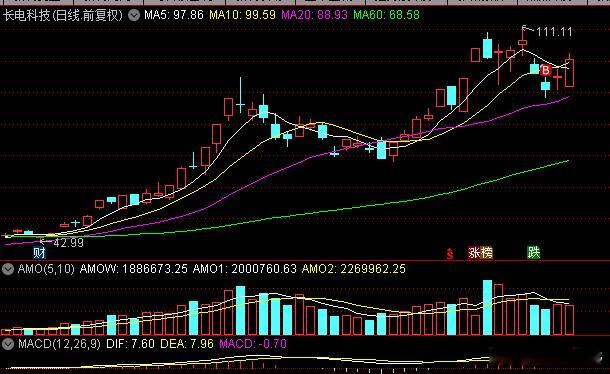Click the blue 财 finance report marker
Viewport: 610px width, 374px height.
click(x=39, y=253)
